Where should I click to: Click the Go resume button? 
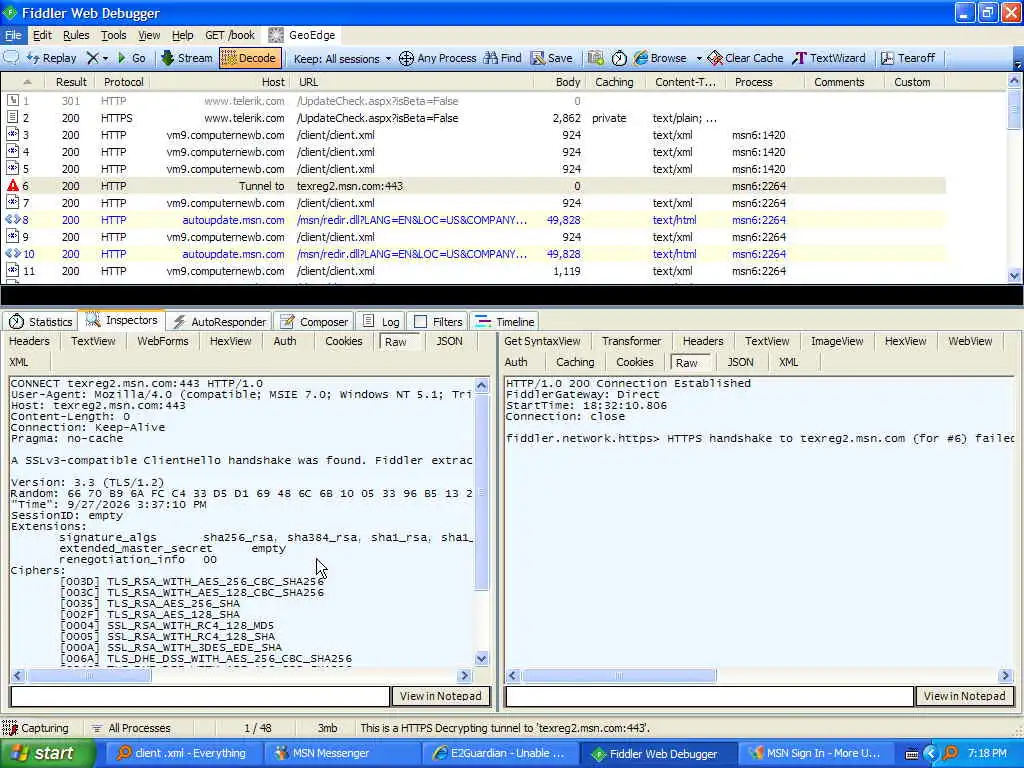[x=131, y=58]
